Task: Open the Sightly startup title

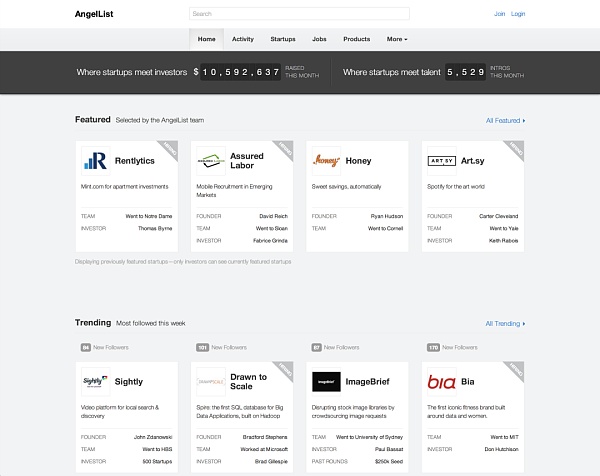Action: [129, 381]
